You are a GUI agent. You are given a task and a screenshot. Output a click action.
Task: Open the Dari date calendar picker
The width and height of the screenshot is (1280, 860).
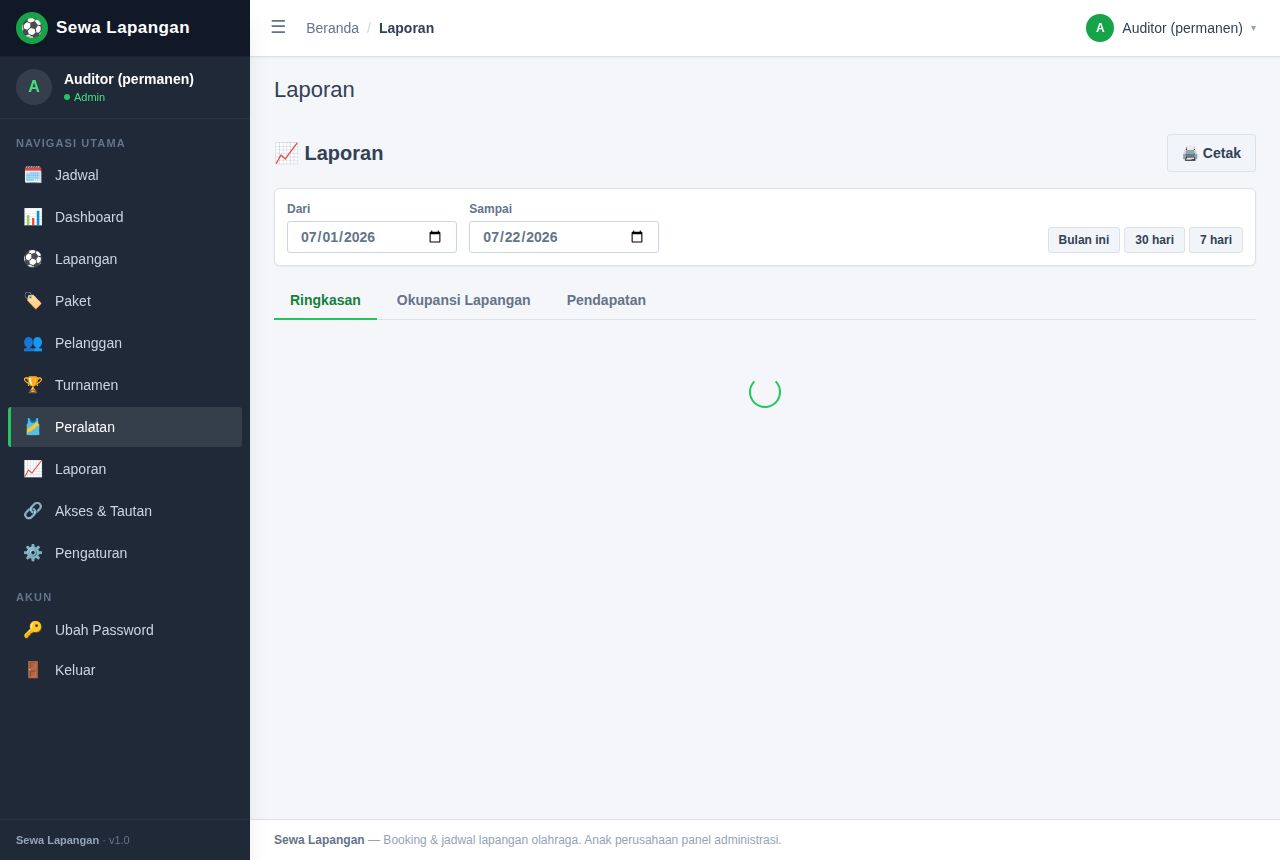(435, 237)
